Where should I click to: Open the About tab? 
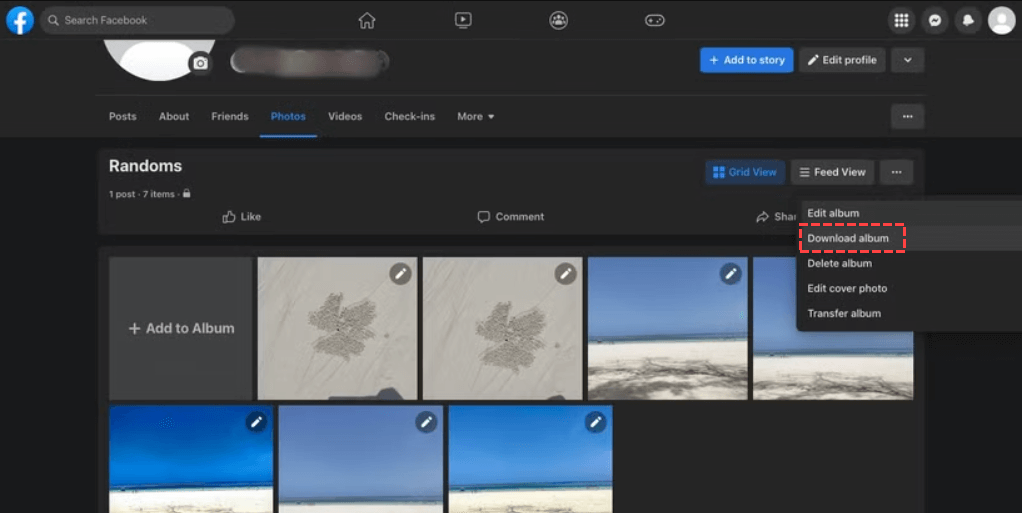tap(174, 116)
